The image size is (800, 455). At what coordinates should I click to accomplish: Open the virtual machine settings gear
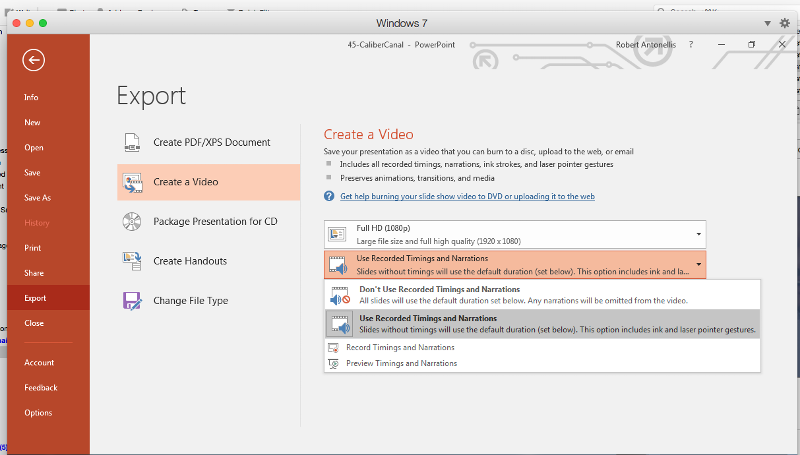click(785, 23)
